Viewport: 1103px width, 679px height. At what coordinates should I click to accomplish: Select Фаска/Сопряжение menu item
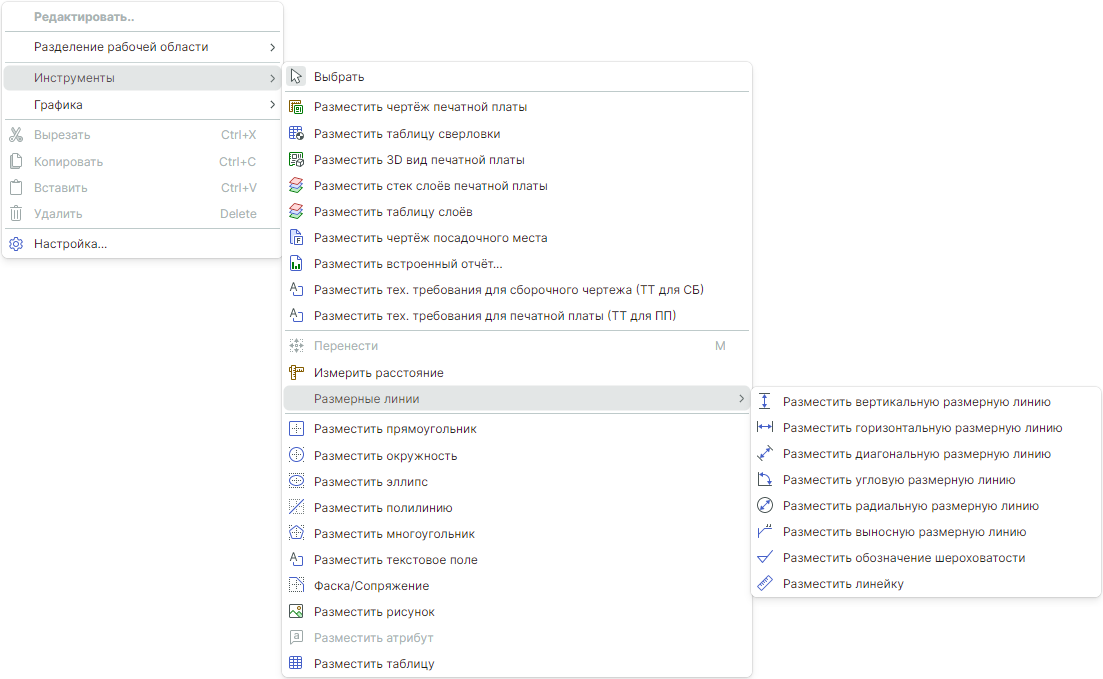click(x=371, y=586)
